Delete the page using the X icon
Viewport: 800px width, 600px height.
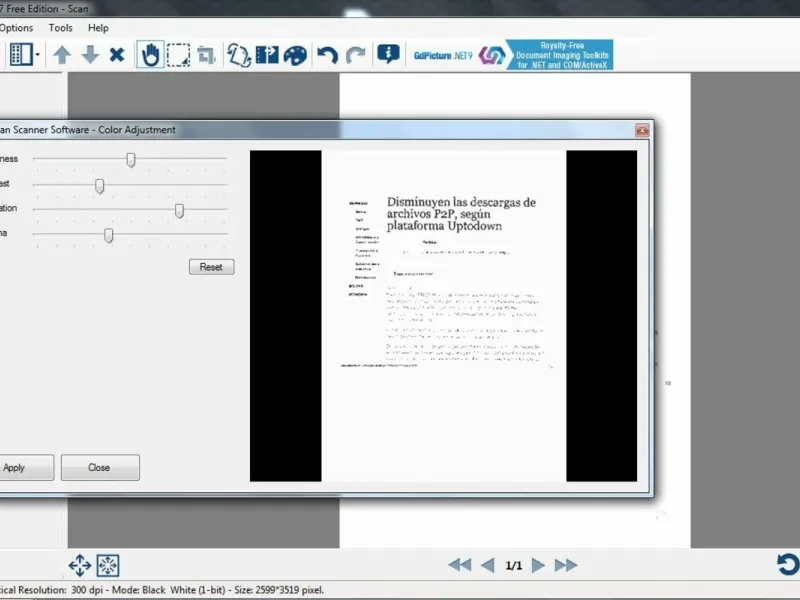(117, 55)
